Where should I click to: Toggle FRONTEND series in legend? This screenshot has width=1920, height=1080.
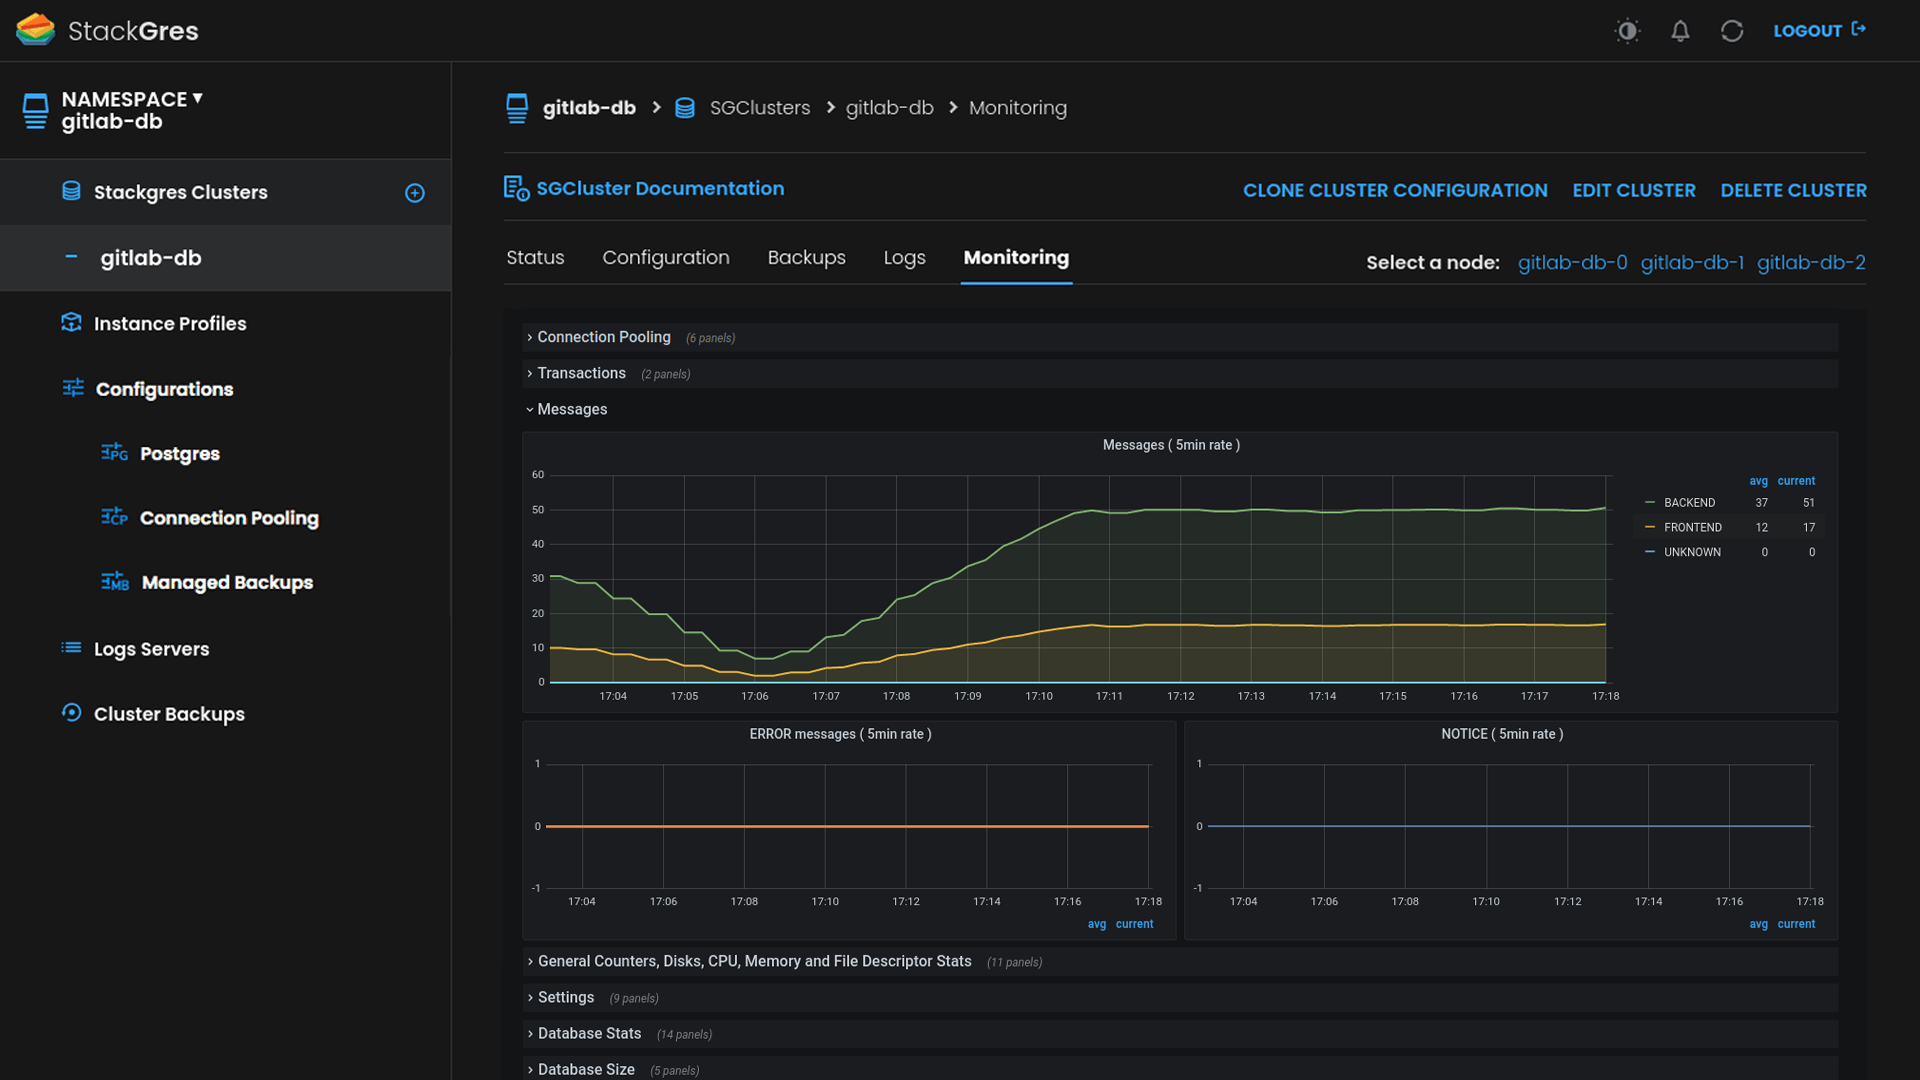tap(1692, 528)
